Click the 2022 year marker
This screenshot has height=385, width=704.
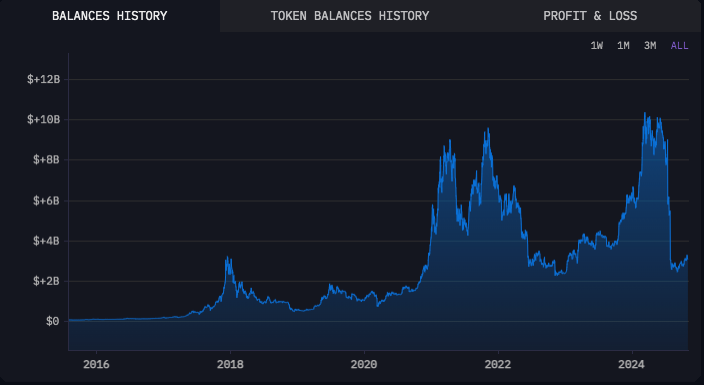tap(498, 364)
